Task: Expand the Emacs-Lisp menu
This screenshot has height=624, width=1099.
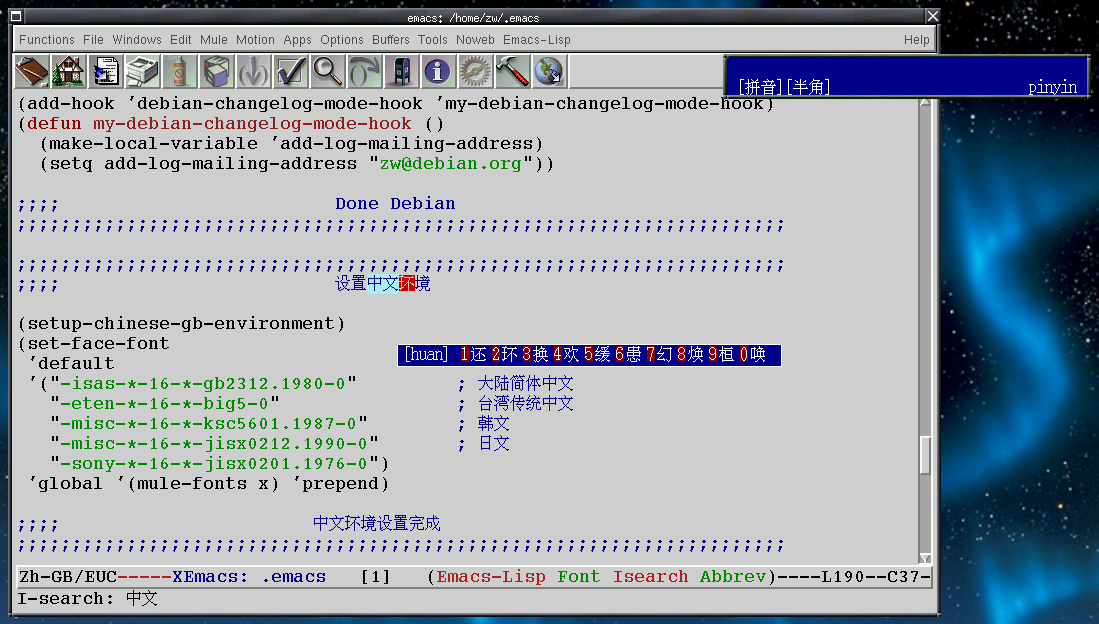Action: tap(536, 40)
